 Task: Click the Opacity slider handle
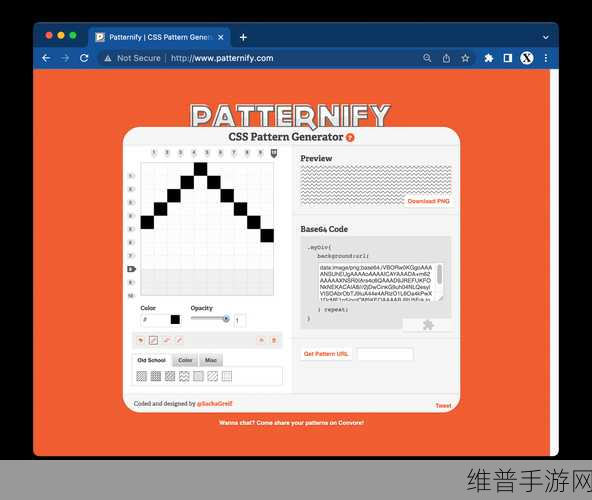pos(226,319)
